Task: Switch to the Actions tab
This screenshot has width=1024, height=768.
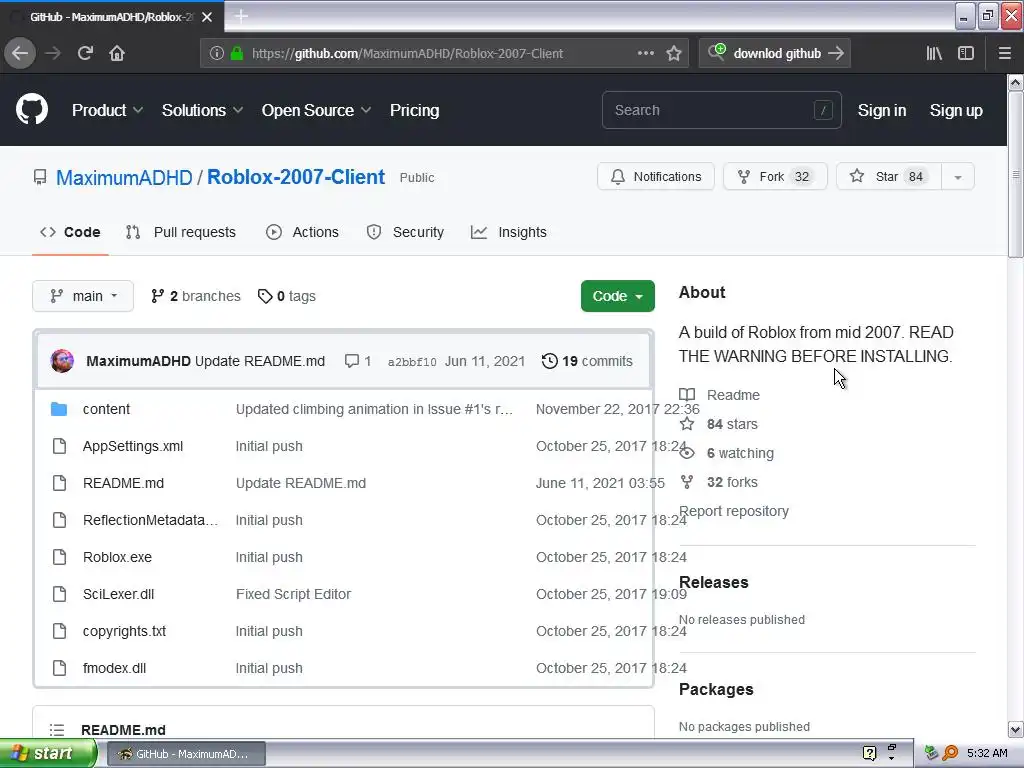Action: 302,232
